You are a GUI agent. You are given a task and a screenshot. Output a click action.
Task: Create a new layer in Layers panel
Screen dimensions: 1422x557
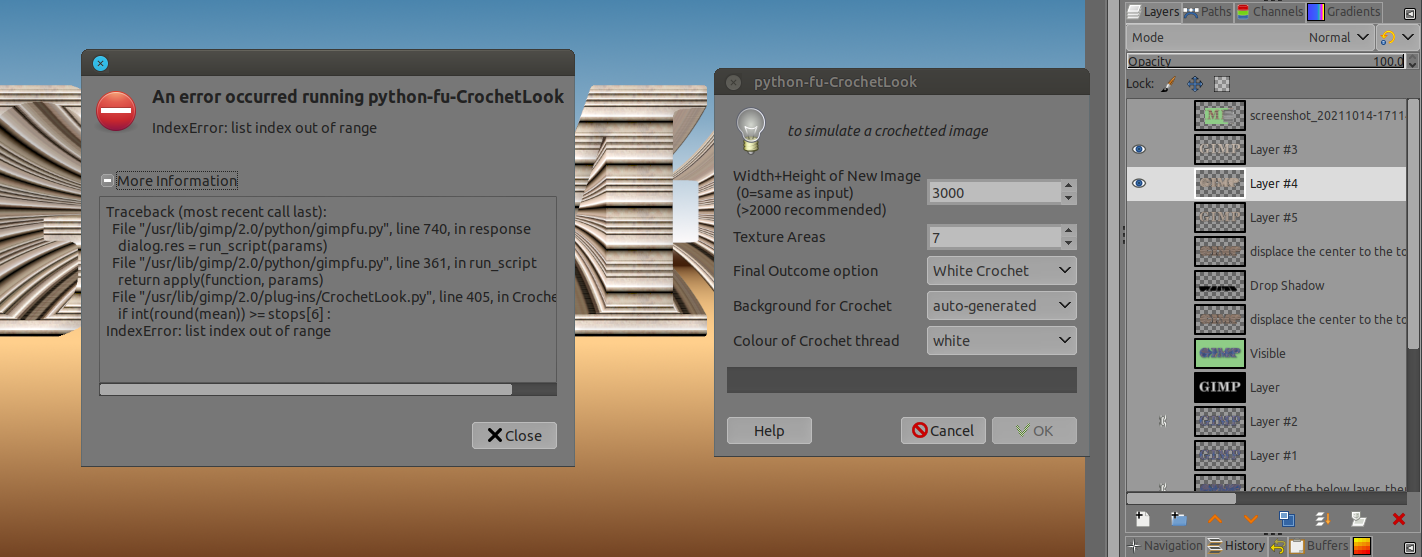1142,519
